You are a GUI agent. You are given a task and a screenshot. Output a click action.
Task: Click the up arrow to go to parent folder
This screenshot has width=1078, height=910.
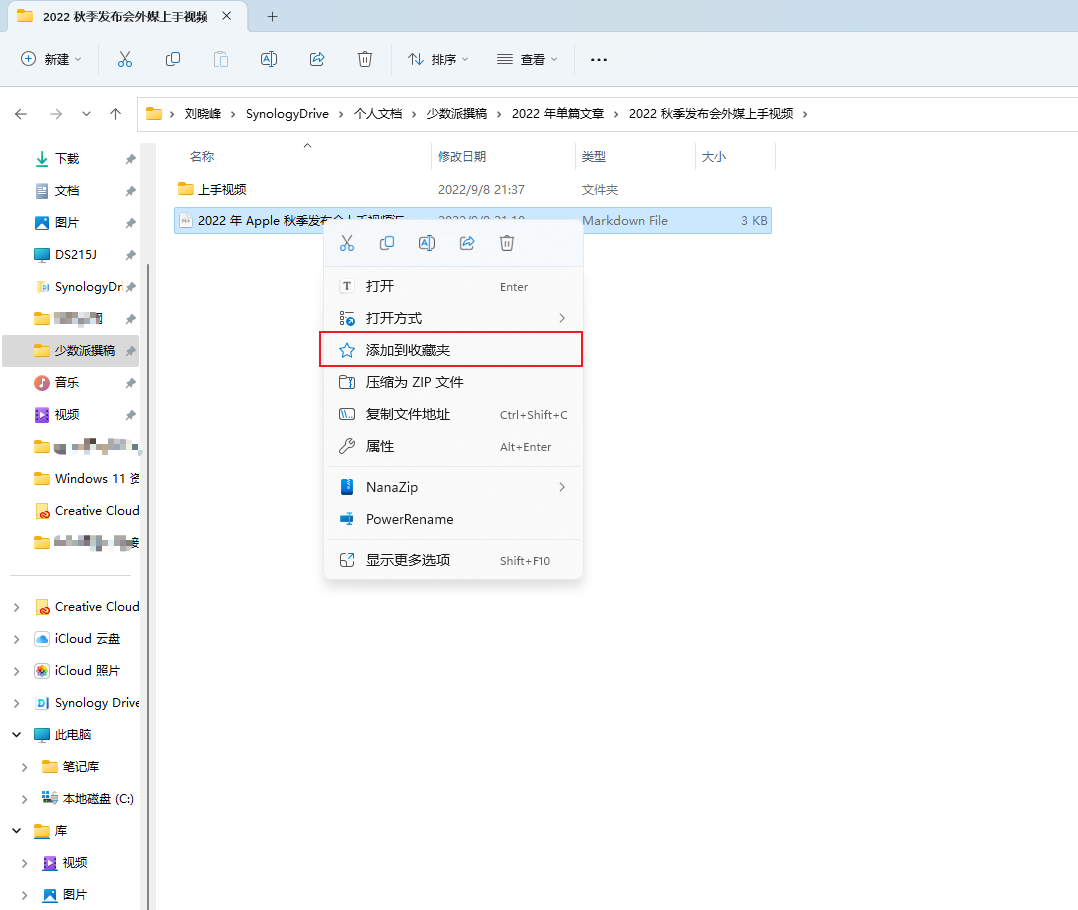point(115,114)
